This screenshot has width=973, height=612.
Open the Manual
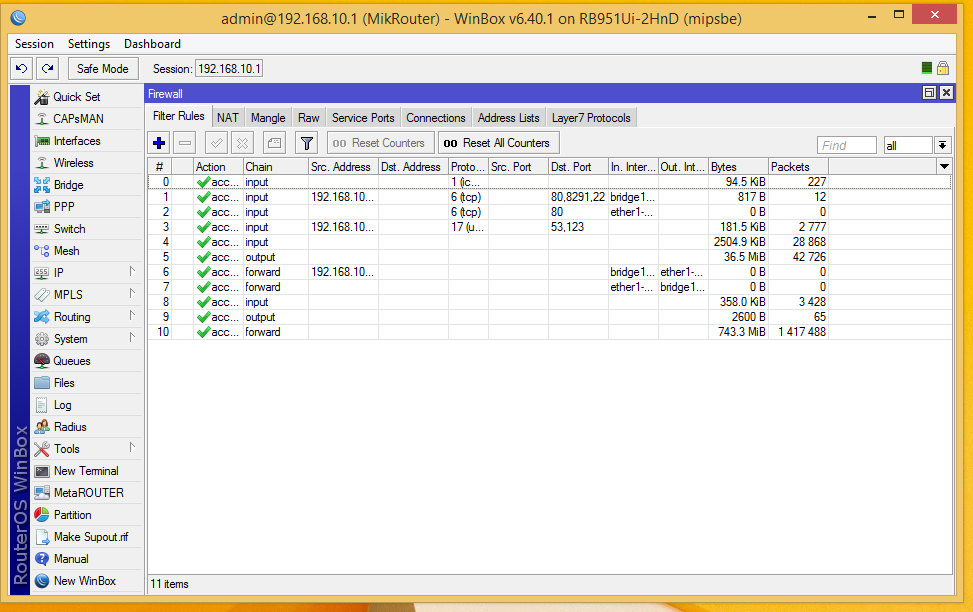[x=87, y=559]
